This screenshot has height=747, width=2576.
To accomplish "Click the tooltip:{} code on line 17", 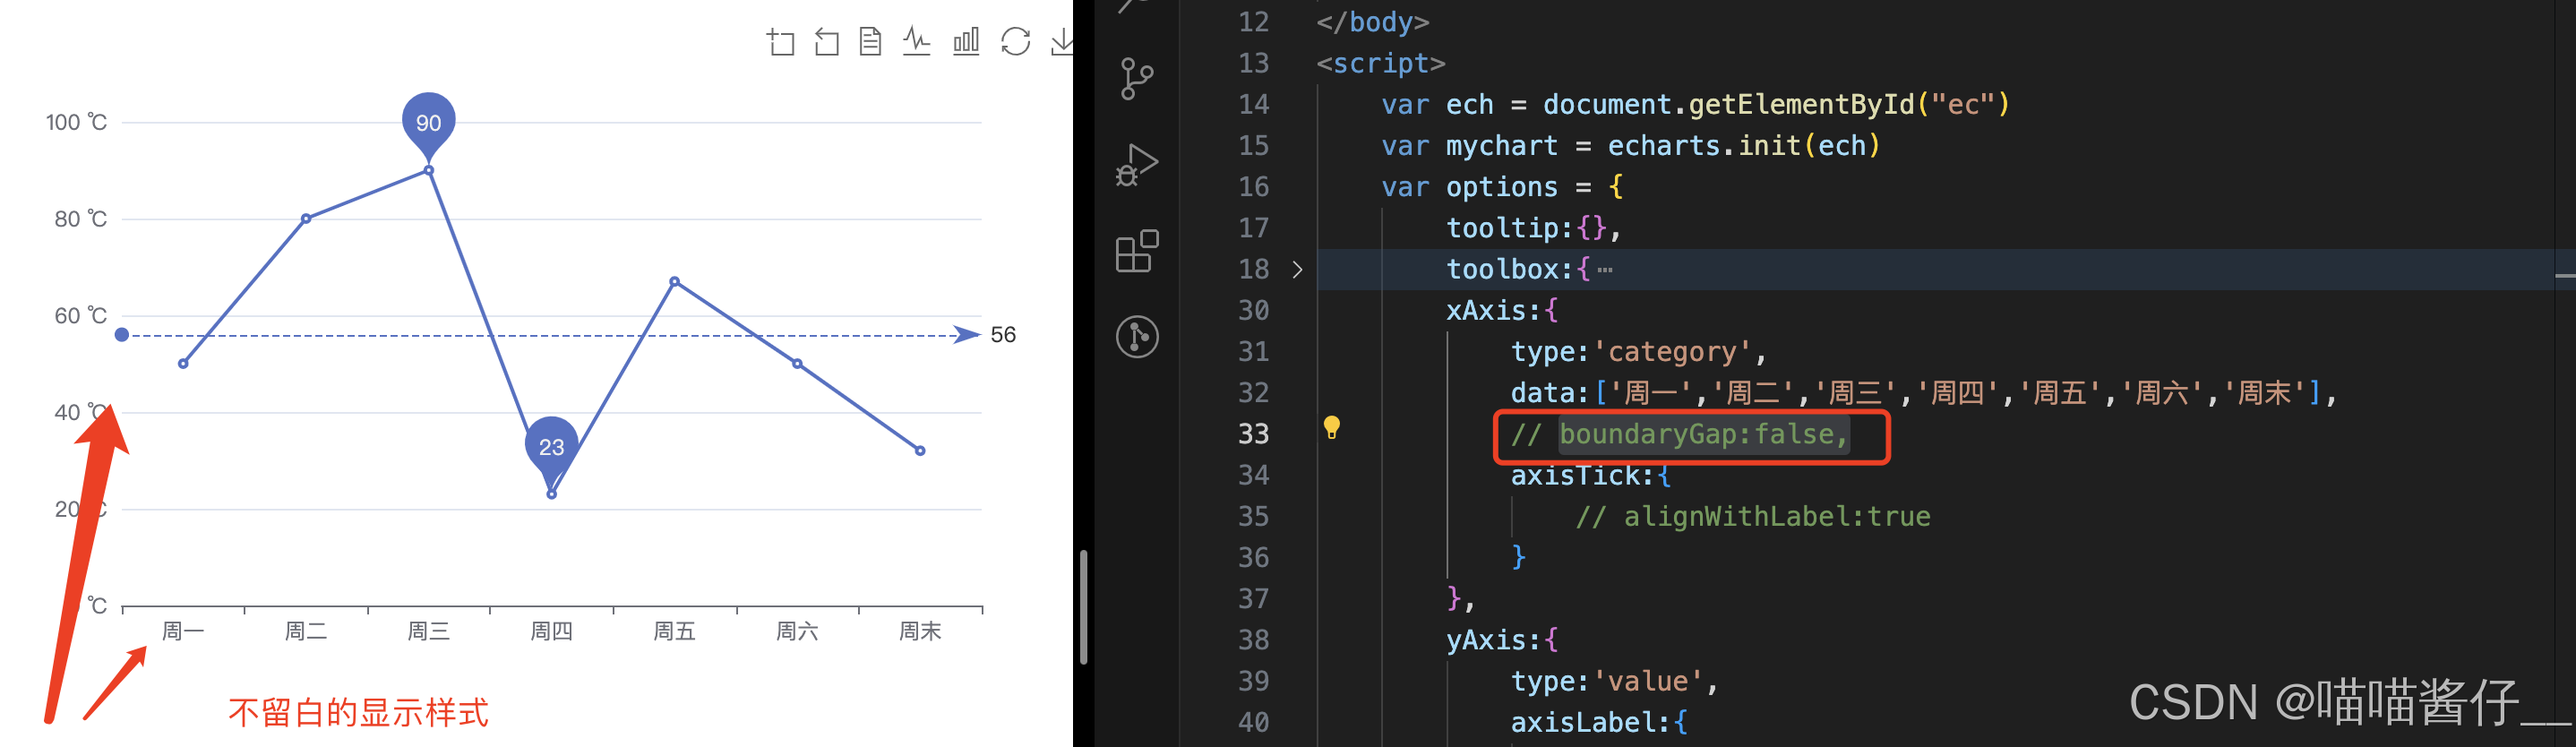I will click(x=1532, y=228).
